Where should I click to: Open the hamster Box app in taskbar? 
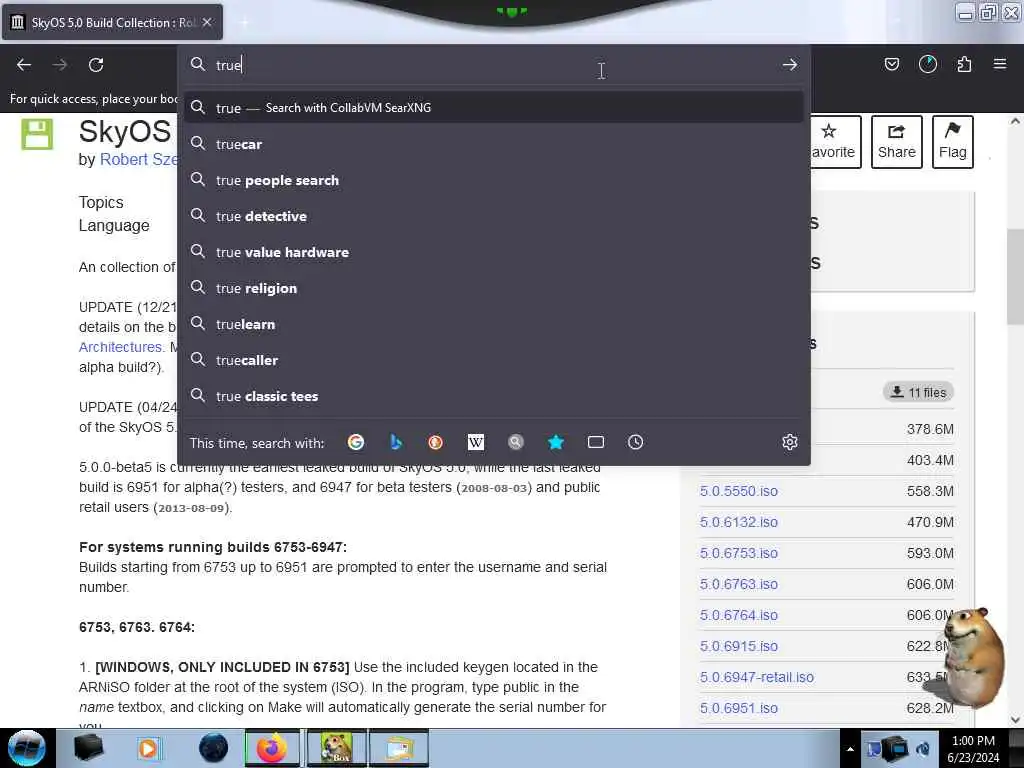click(335, 748)
